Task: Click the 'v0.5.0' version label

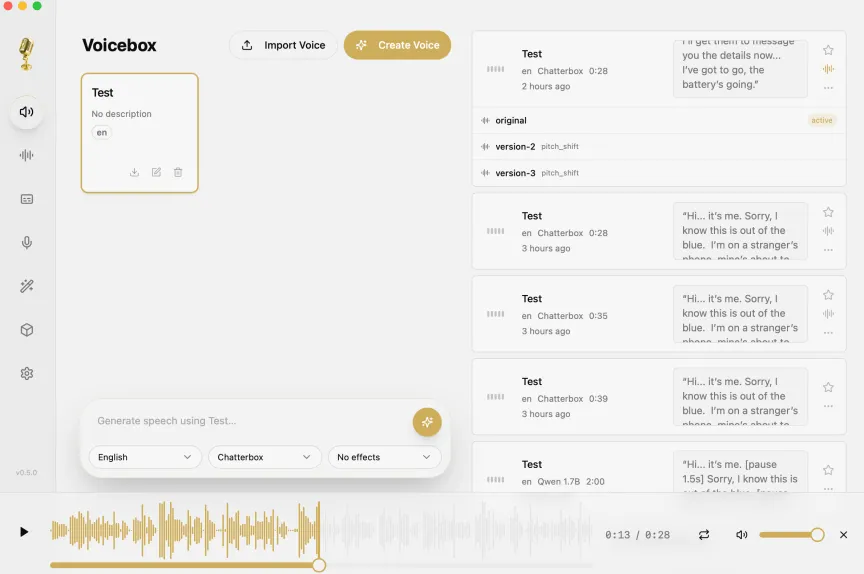Action: coord(26,473)
